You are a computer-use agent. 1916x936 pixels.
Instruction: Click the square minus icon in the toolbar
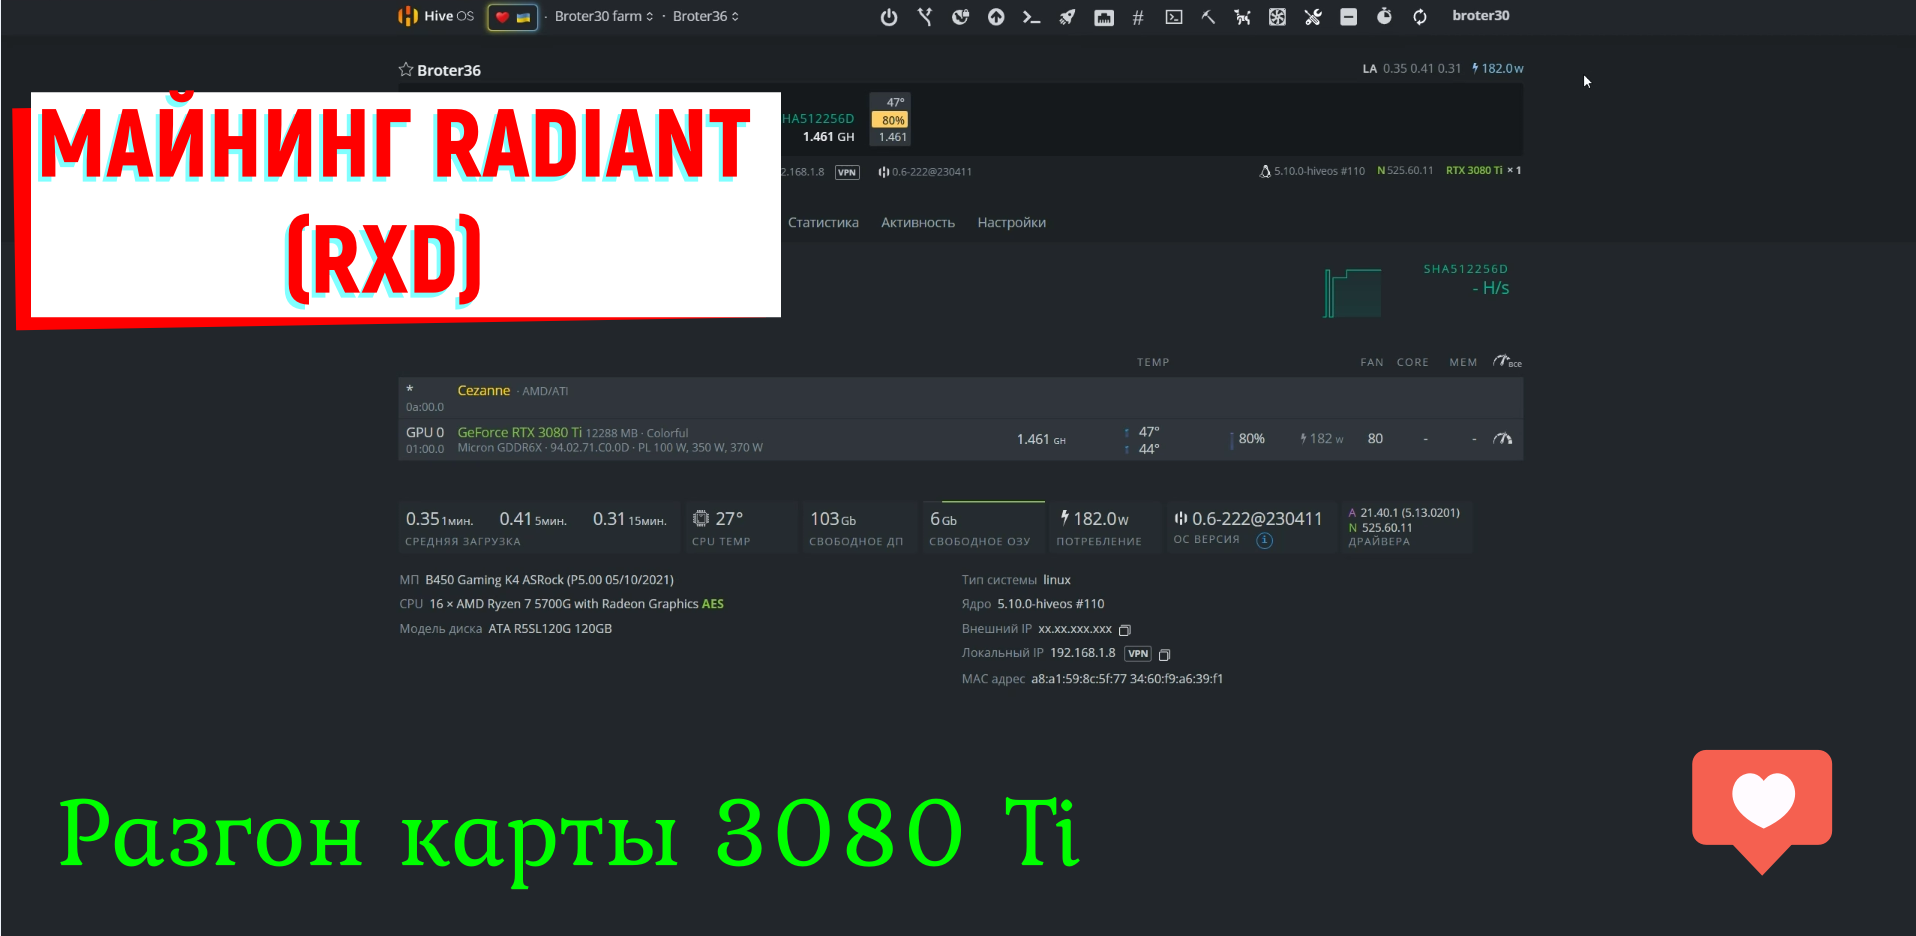1348,17
